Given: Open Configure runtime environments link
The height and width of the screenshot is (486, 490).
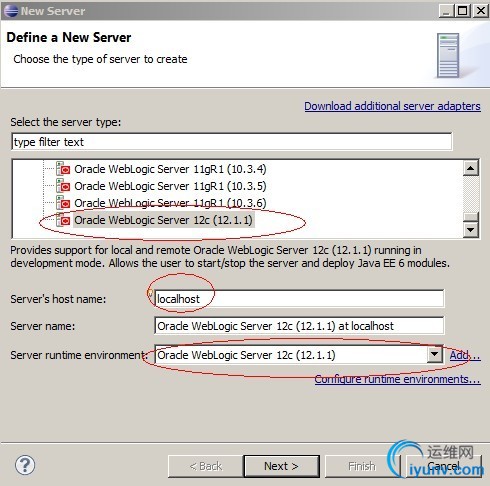Looking at the screenshot, I should (397, 379).
